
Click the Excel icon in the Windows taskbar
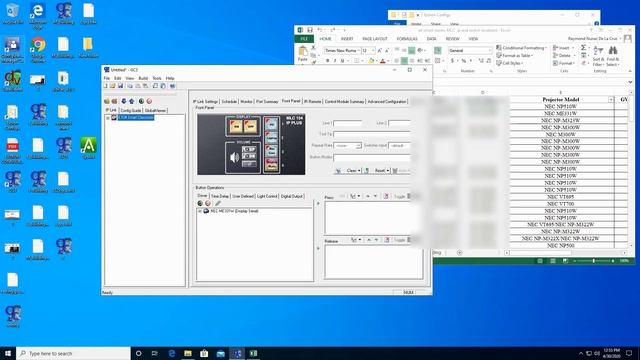(253, 353)
